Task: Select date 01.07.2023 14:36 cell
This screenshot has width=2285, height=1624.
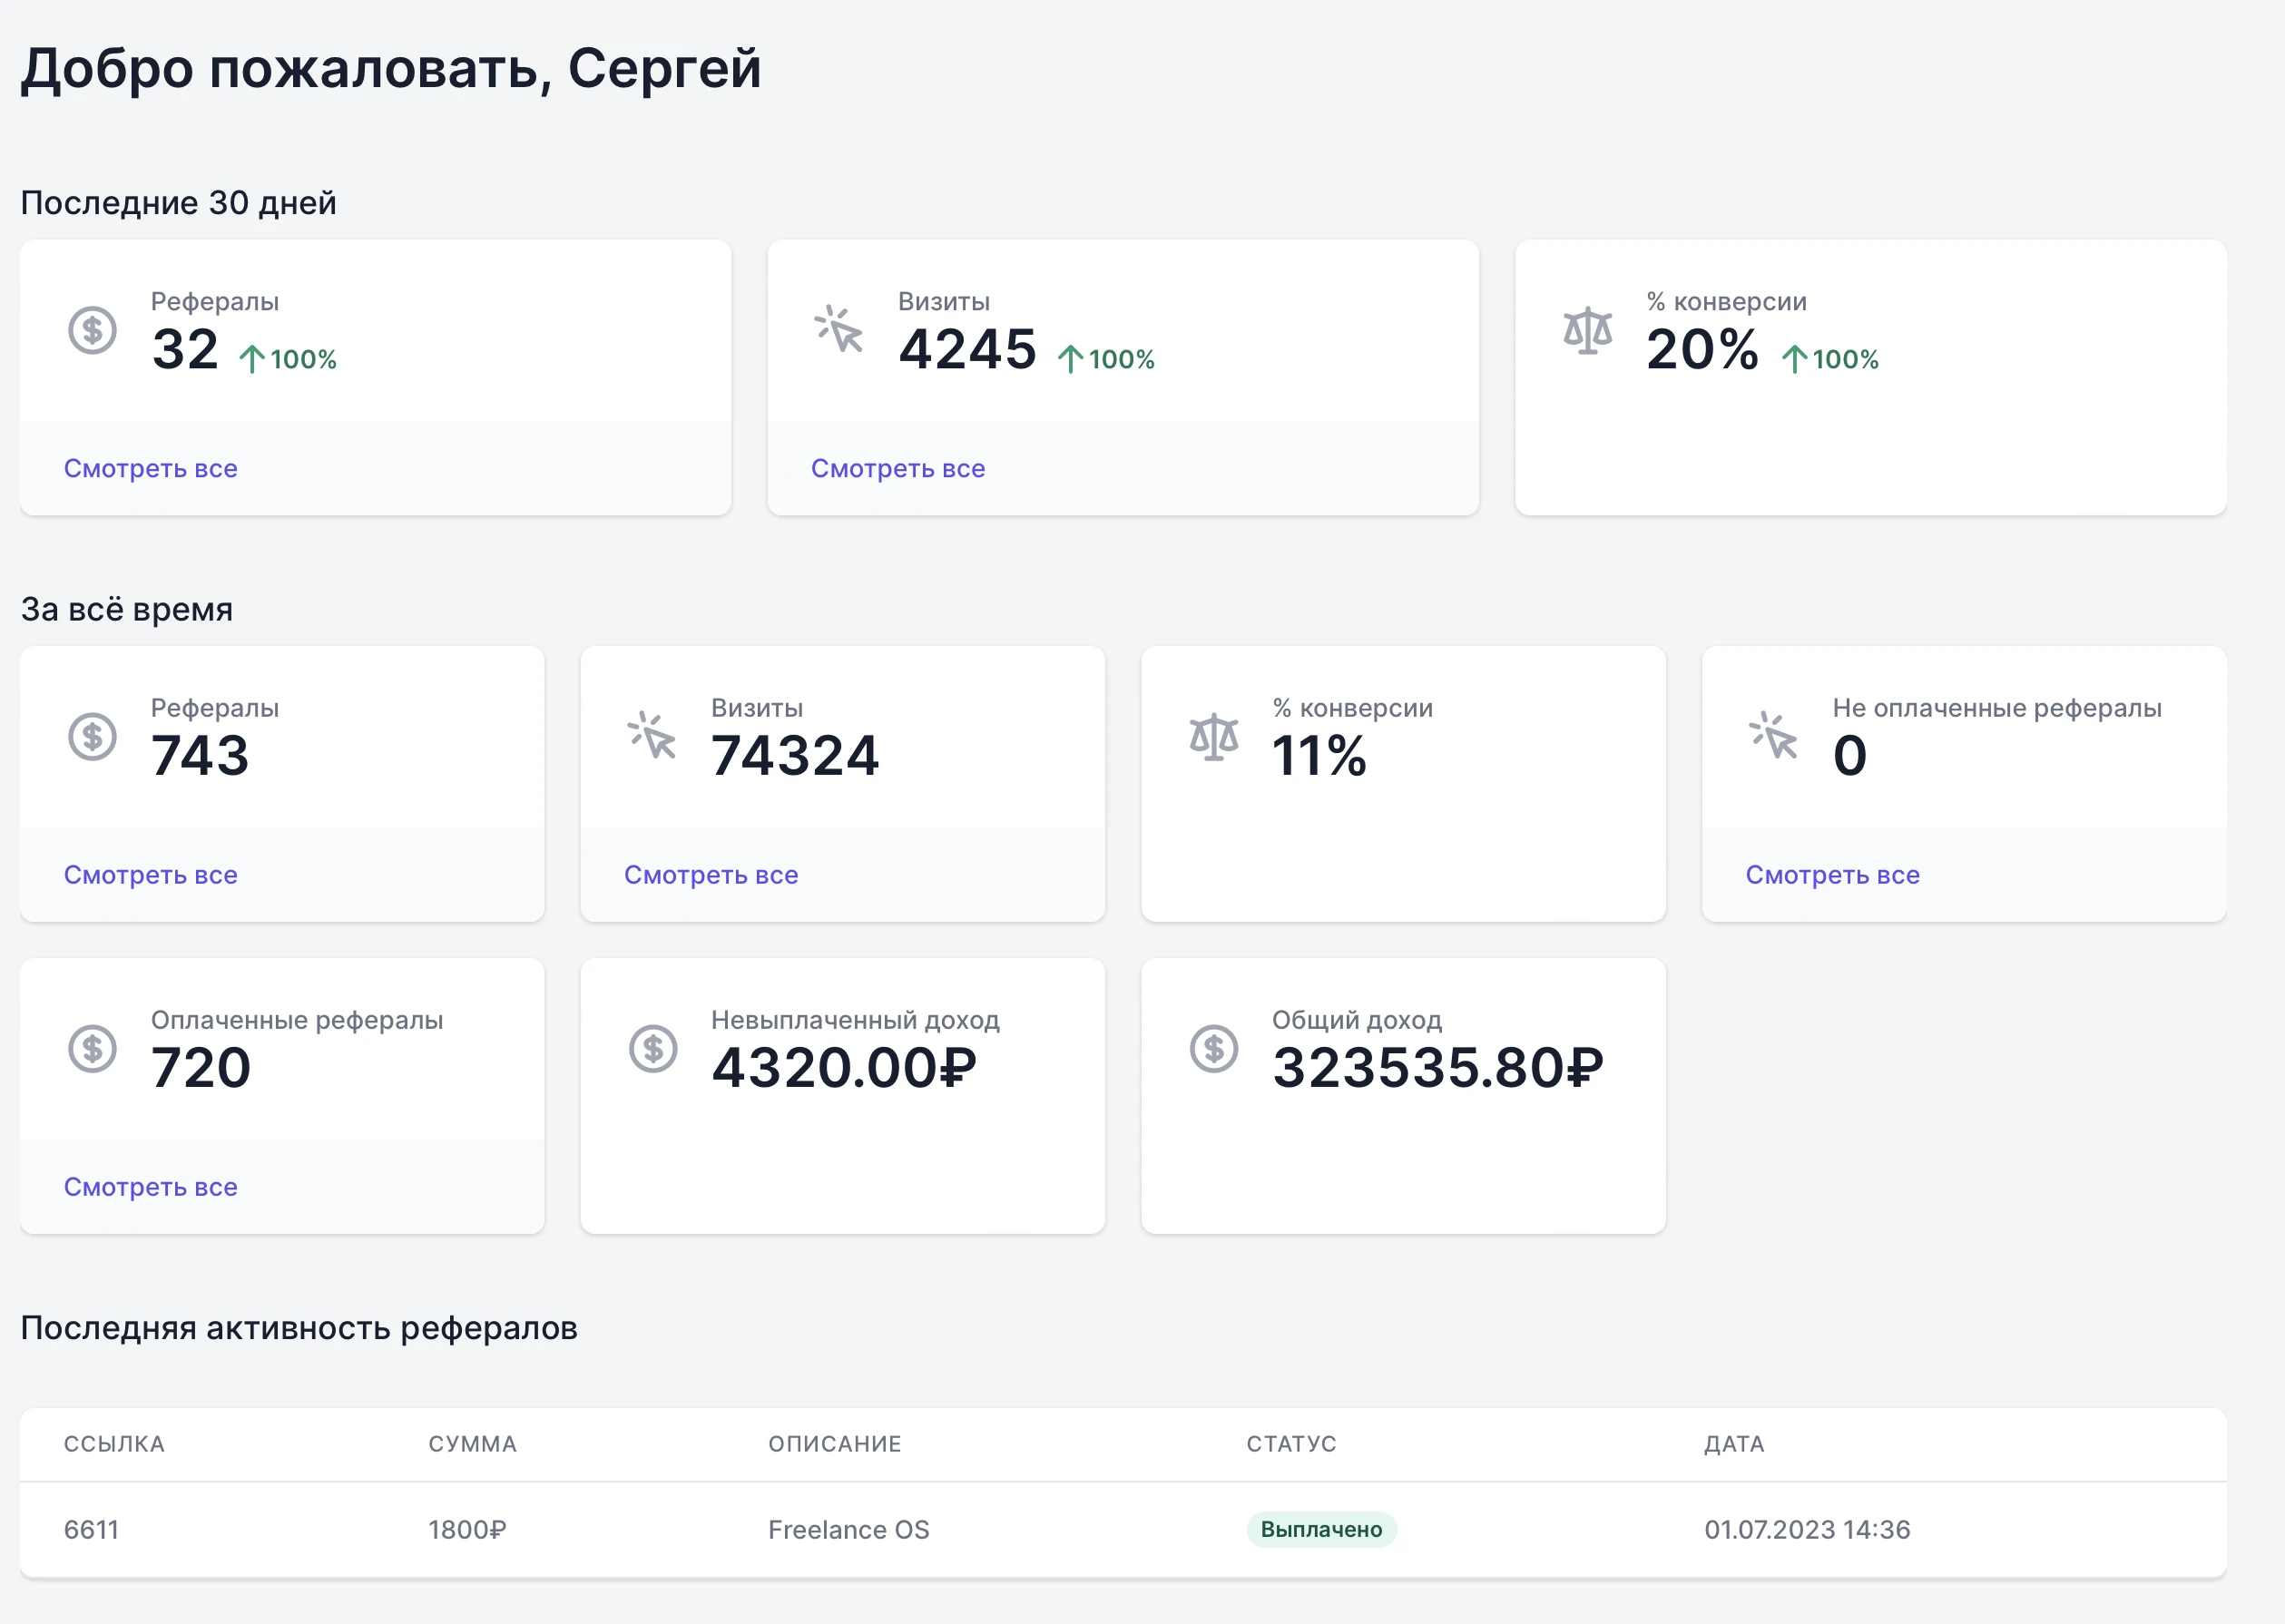Action: [1807, 1530]
